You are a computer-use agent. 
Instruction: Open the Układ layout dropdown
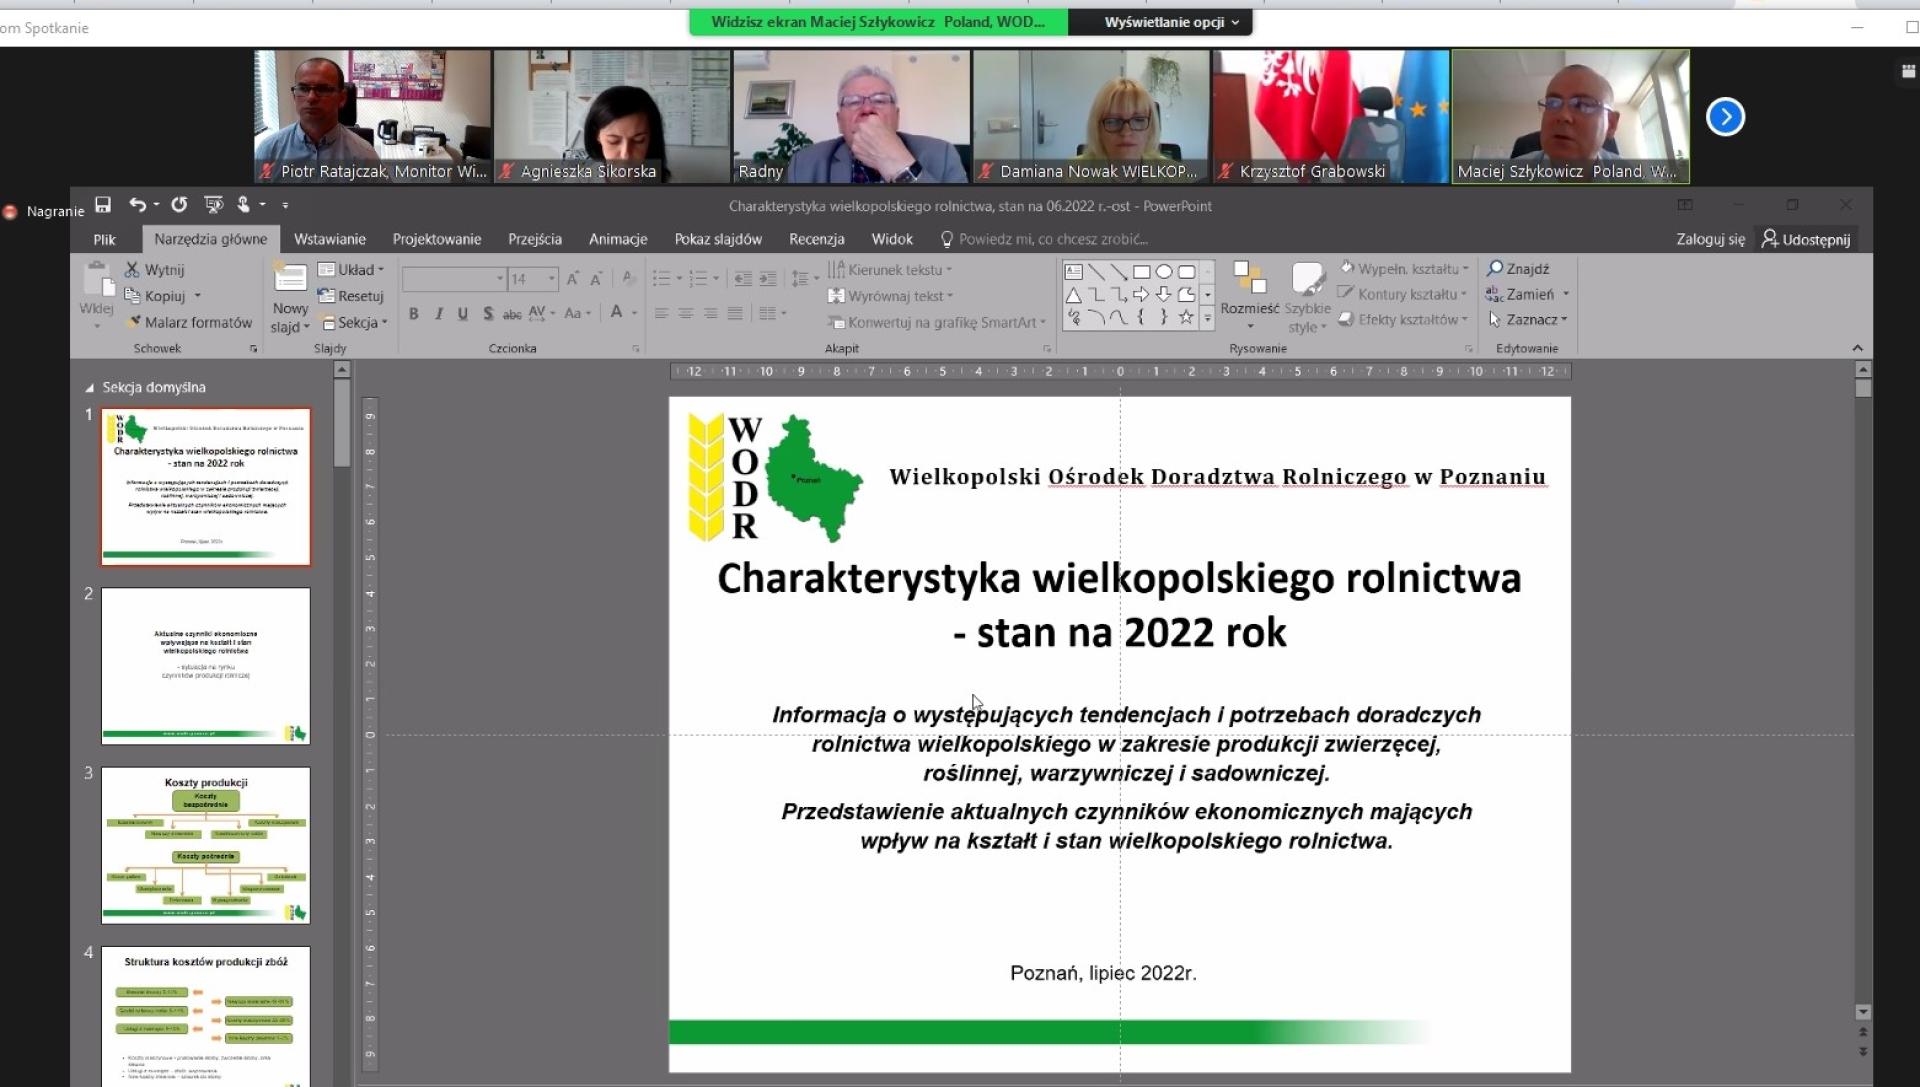point(352,269)
